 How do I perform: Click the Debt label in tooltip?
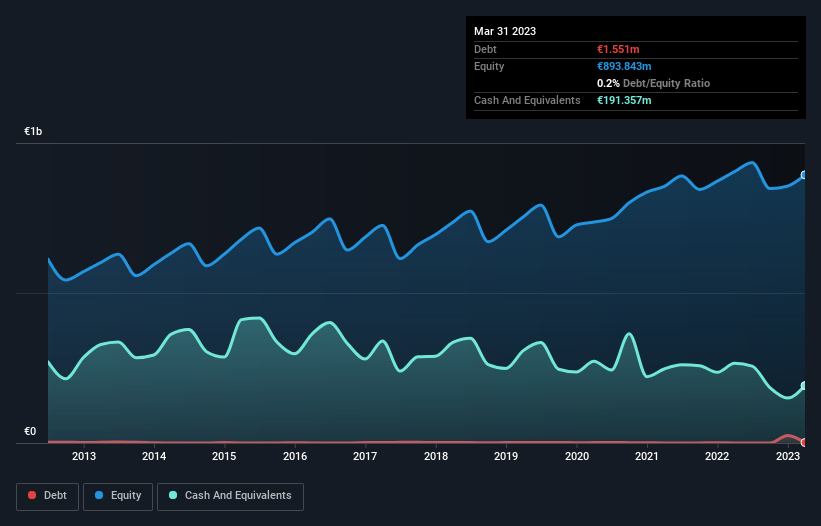(x=485, y=49)
